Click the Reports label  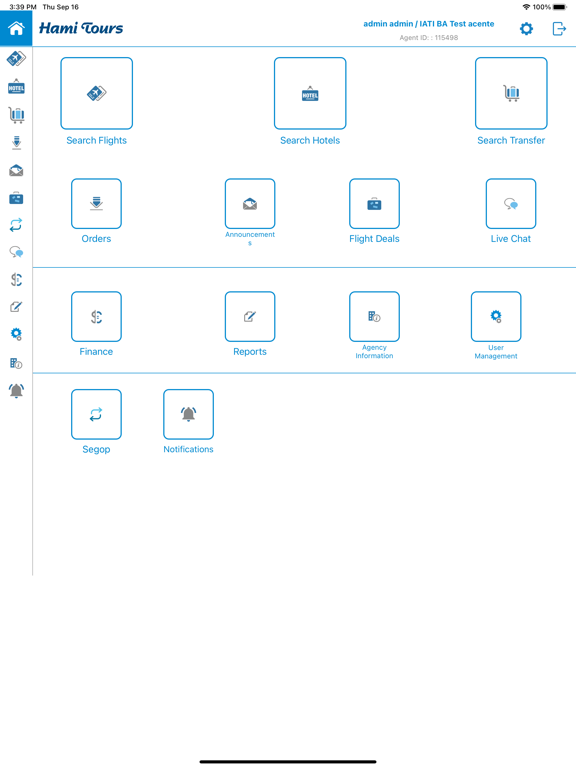[x=250, y=352]
